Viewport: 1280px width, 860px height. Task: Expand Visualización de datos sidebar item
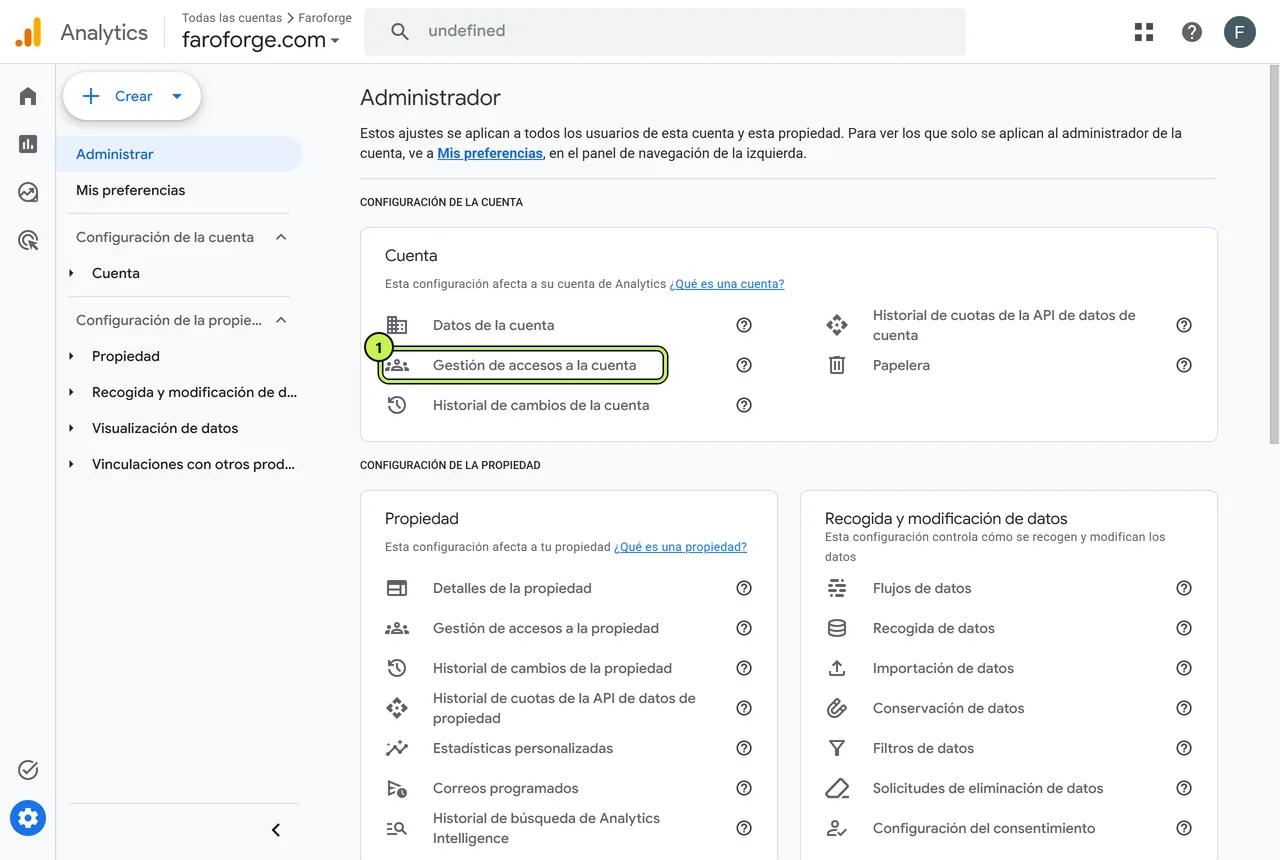(x=71, y=428)
